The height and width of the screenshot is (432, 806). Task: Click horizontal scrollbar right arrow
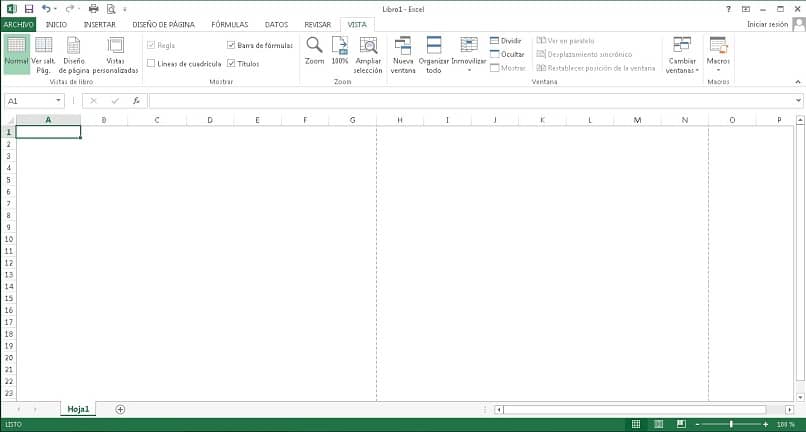[789, 410]
